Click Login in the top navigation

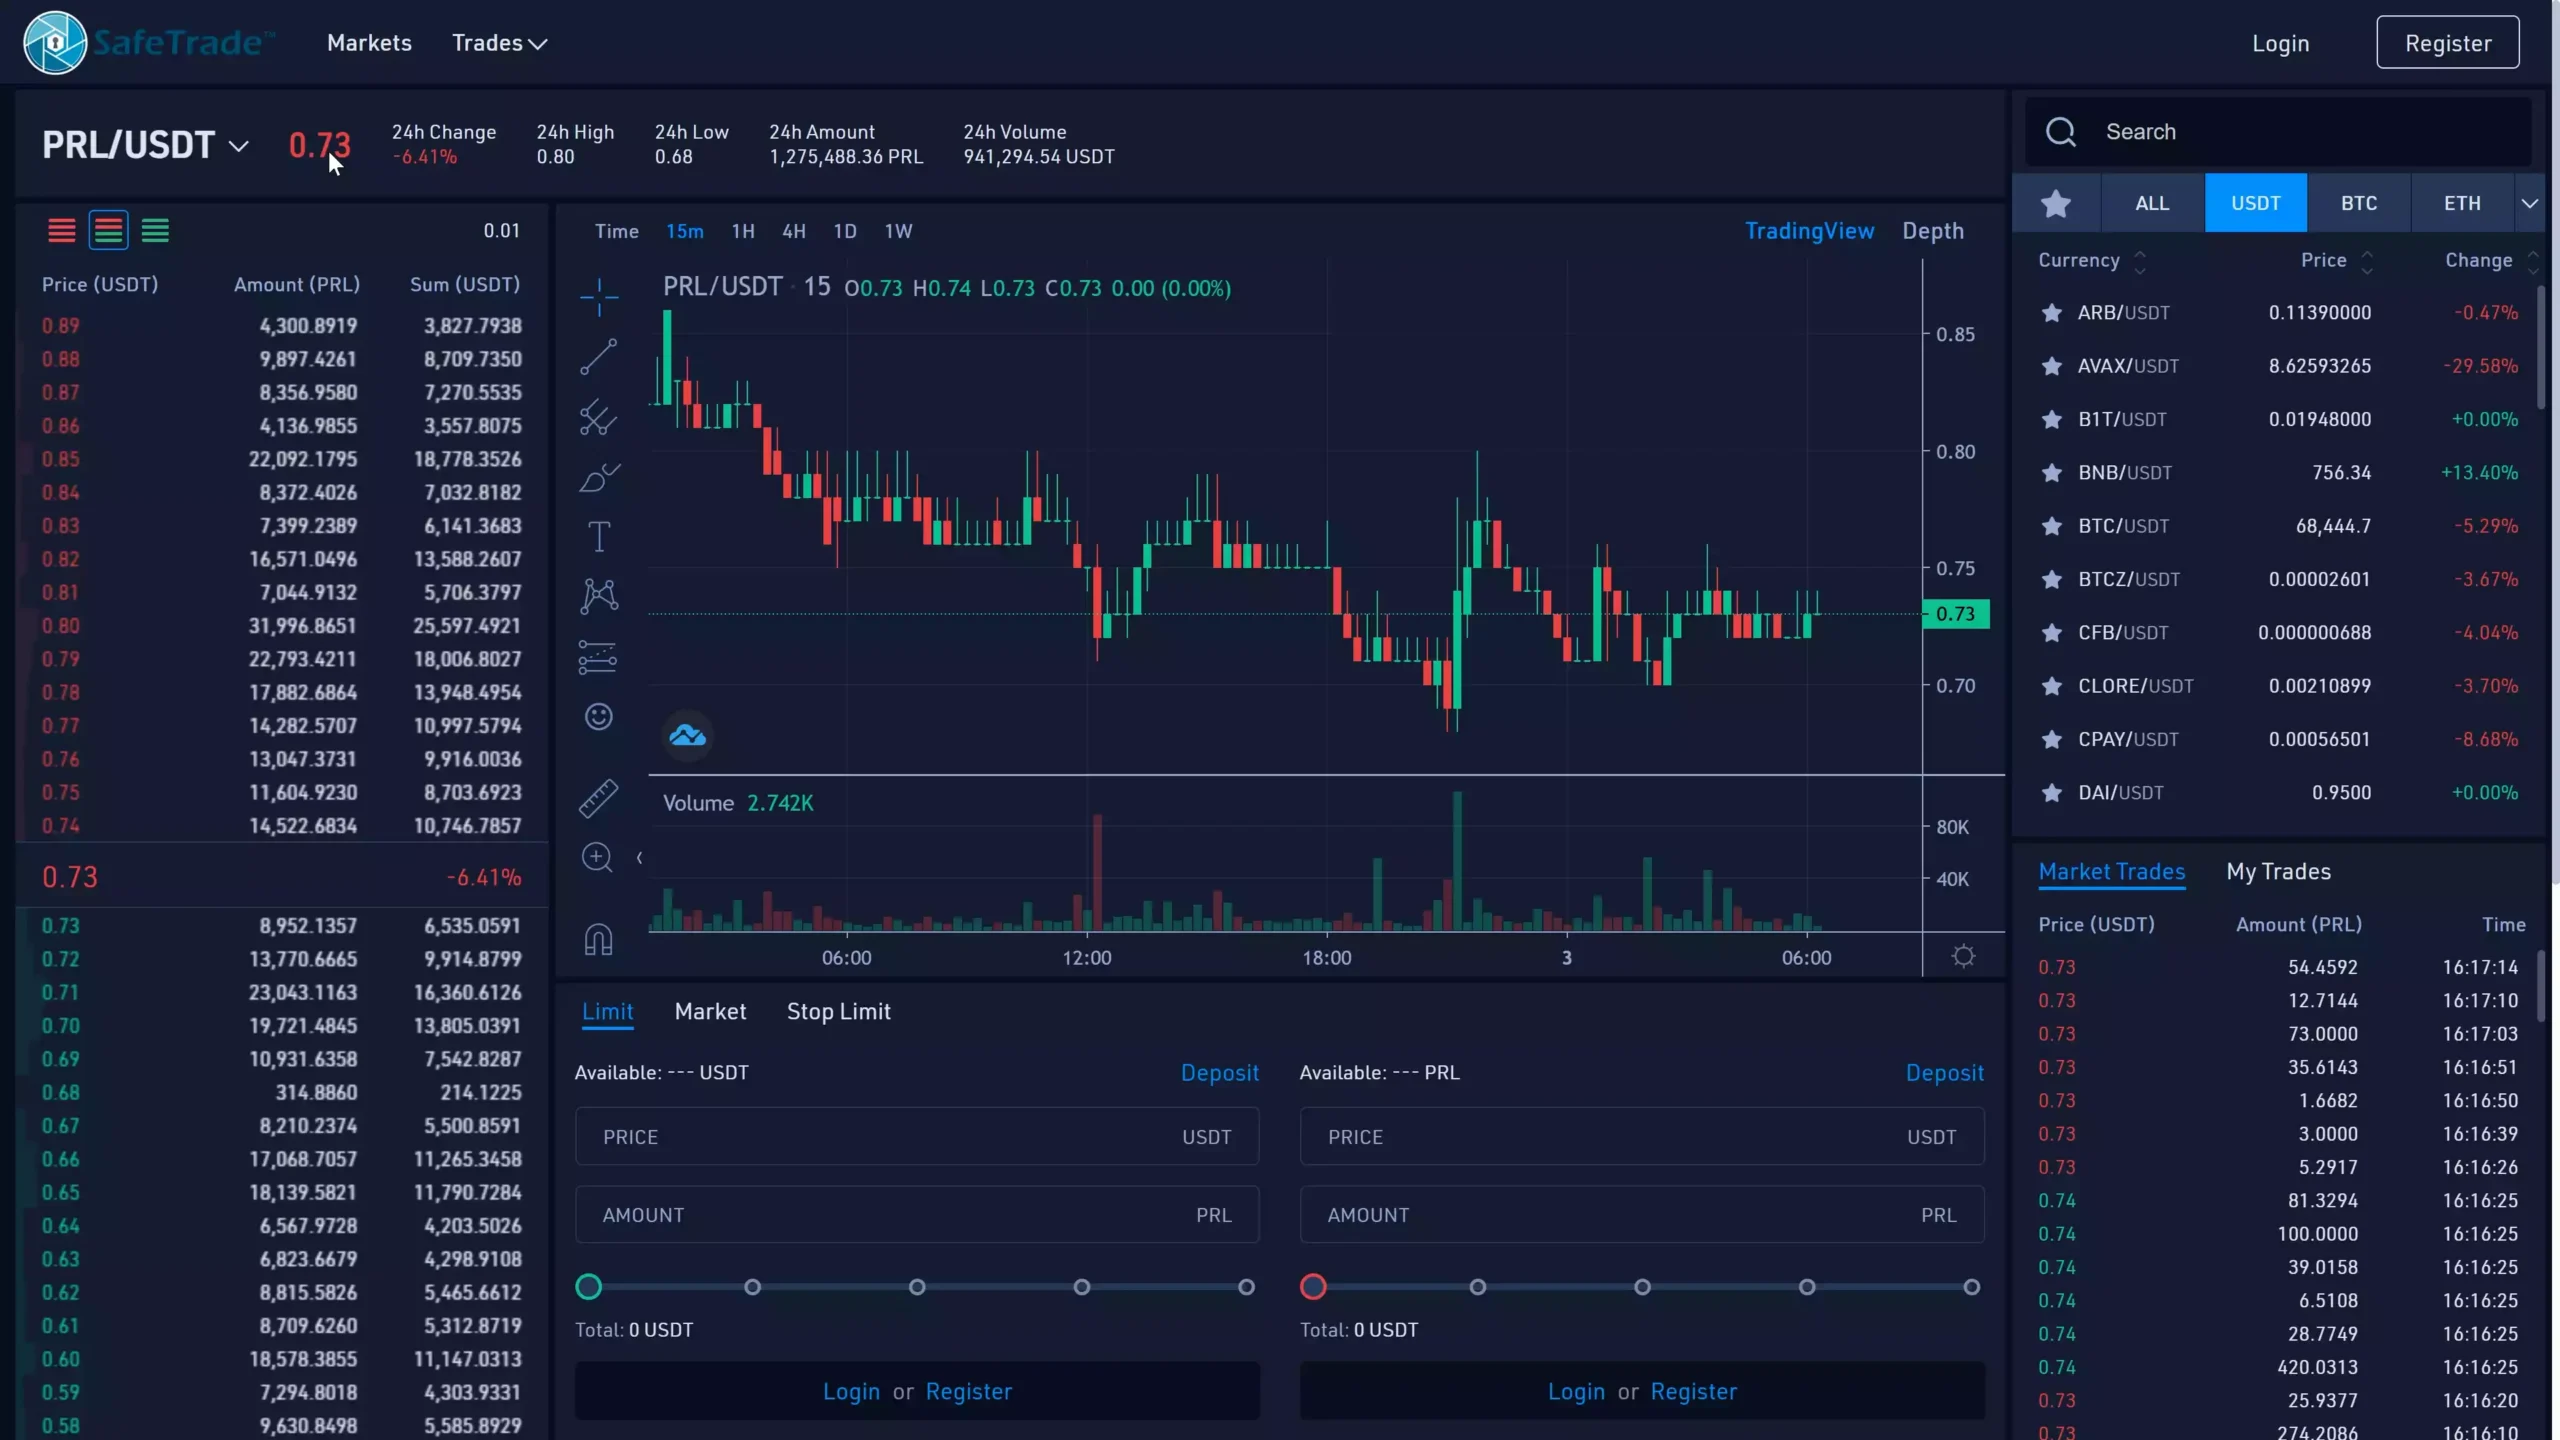[x=2280, y=44]
